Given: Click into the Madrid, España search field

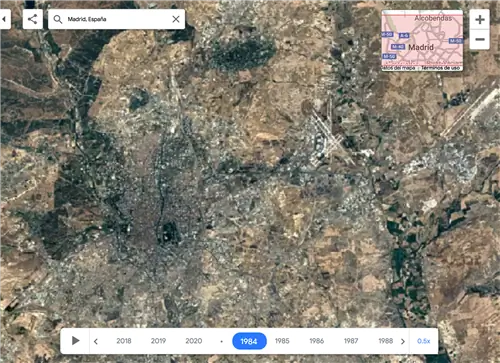Looking at the screenshot, I should [x=116, y=19].
